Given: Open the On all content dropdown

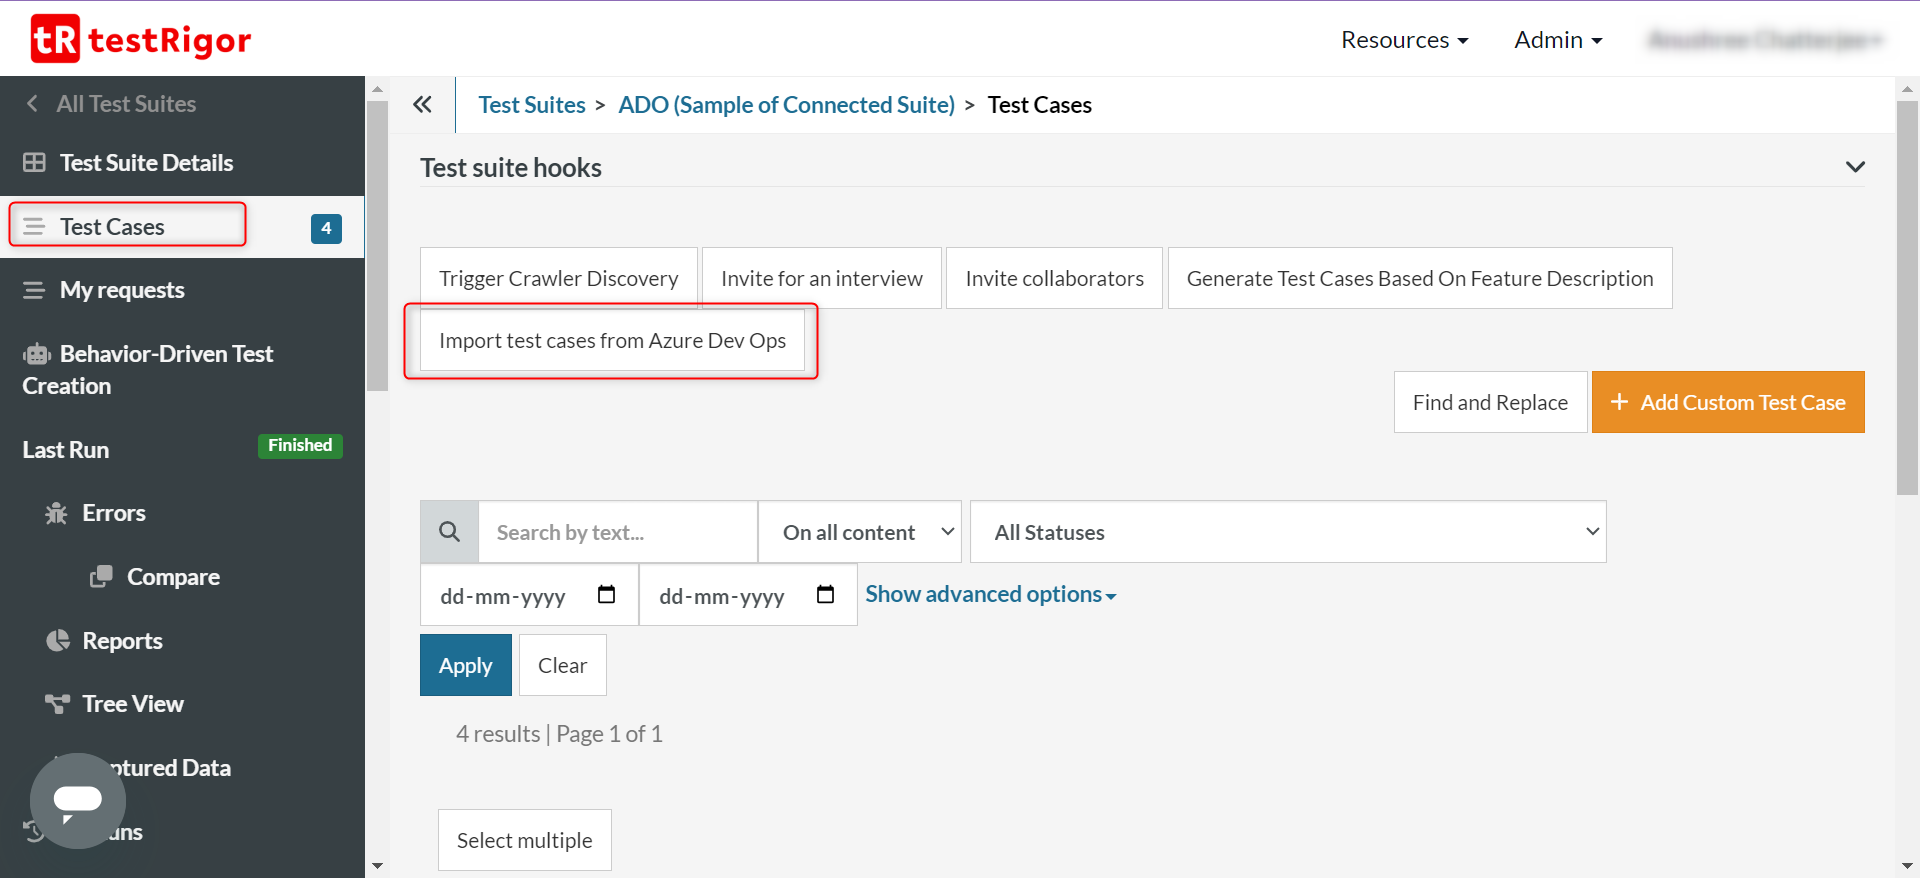Looking at the screenshot, I should click(x=860, y=532).
